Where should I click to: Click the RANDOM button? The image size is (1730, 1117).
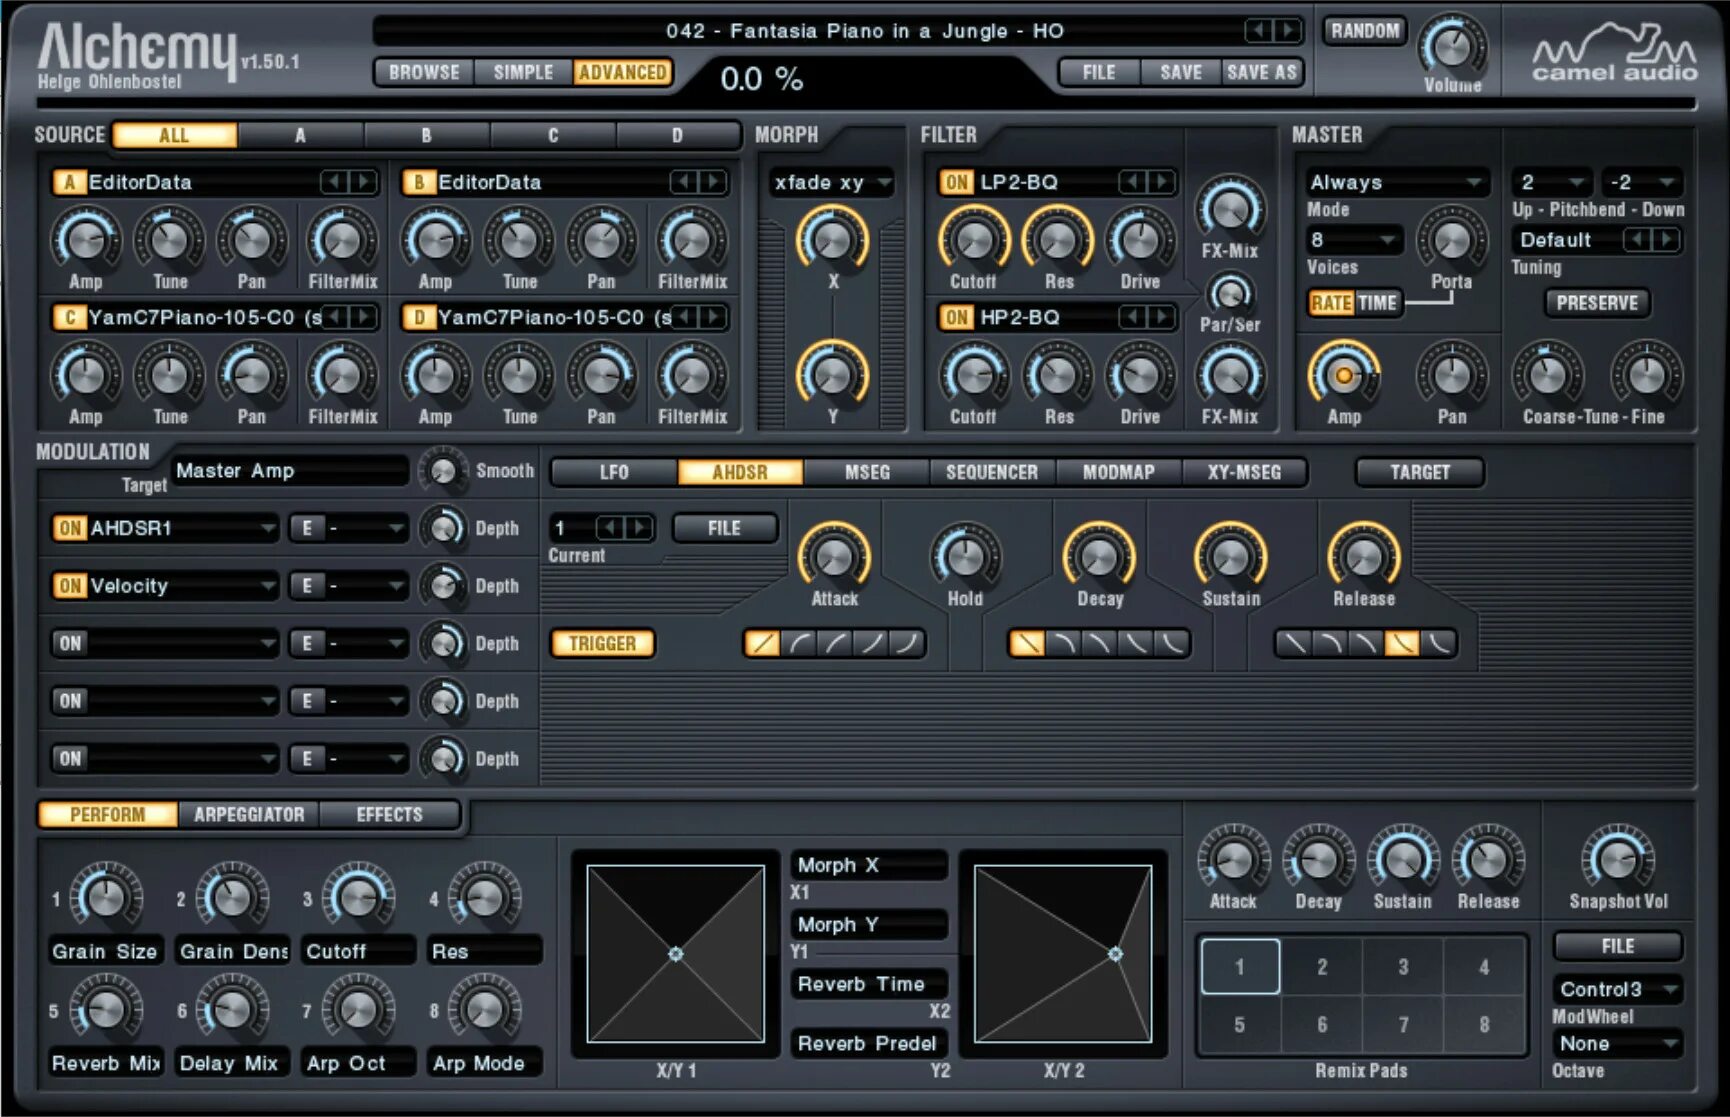(1364, 30)
